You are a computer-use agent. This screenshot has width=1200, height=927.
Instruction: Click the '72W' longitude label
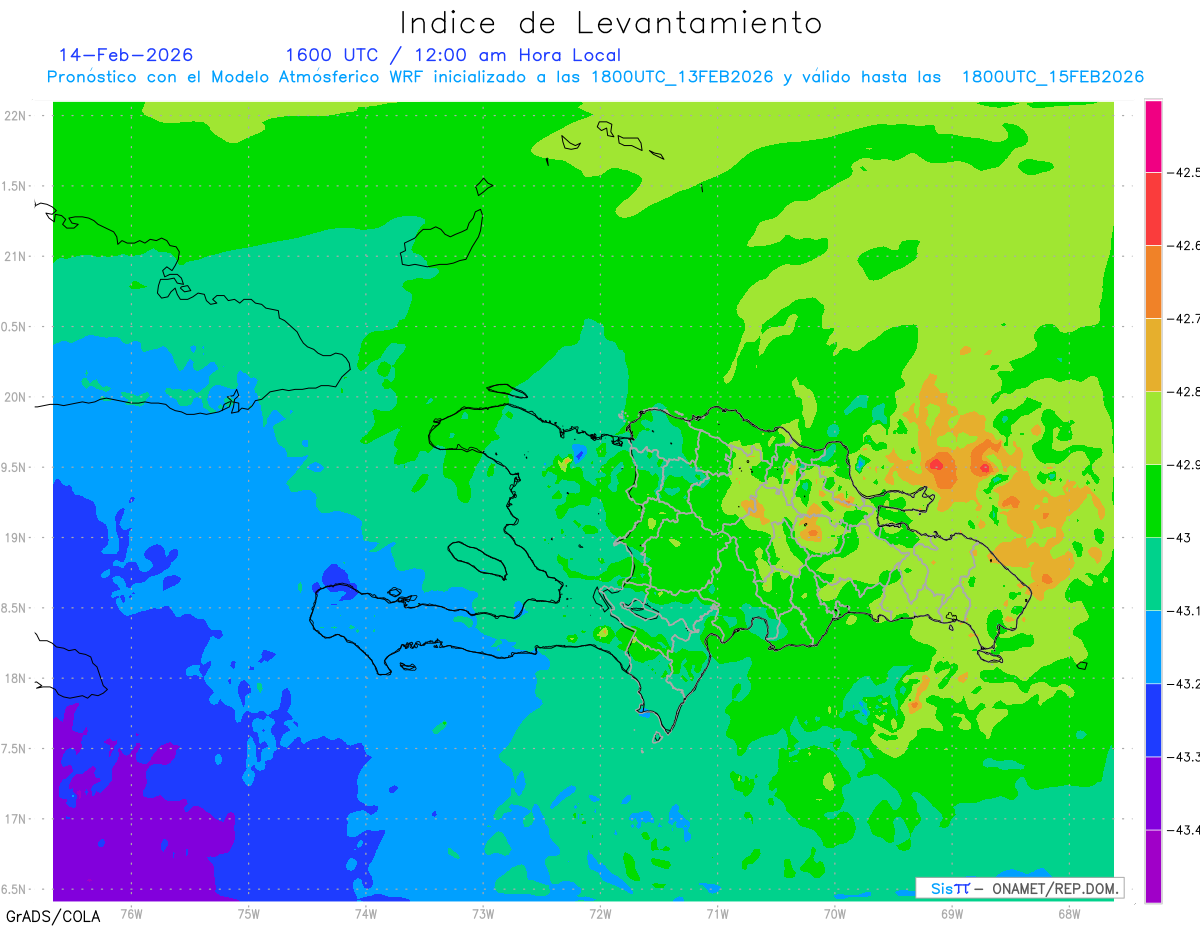tap(600, 914)
